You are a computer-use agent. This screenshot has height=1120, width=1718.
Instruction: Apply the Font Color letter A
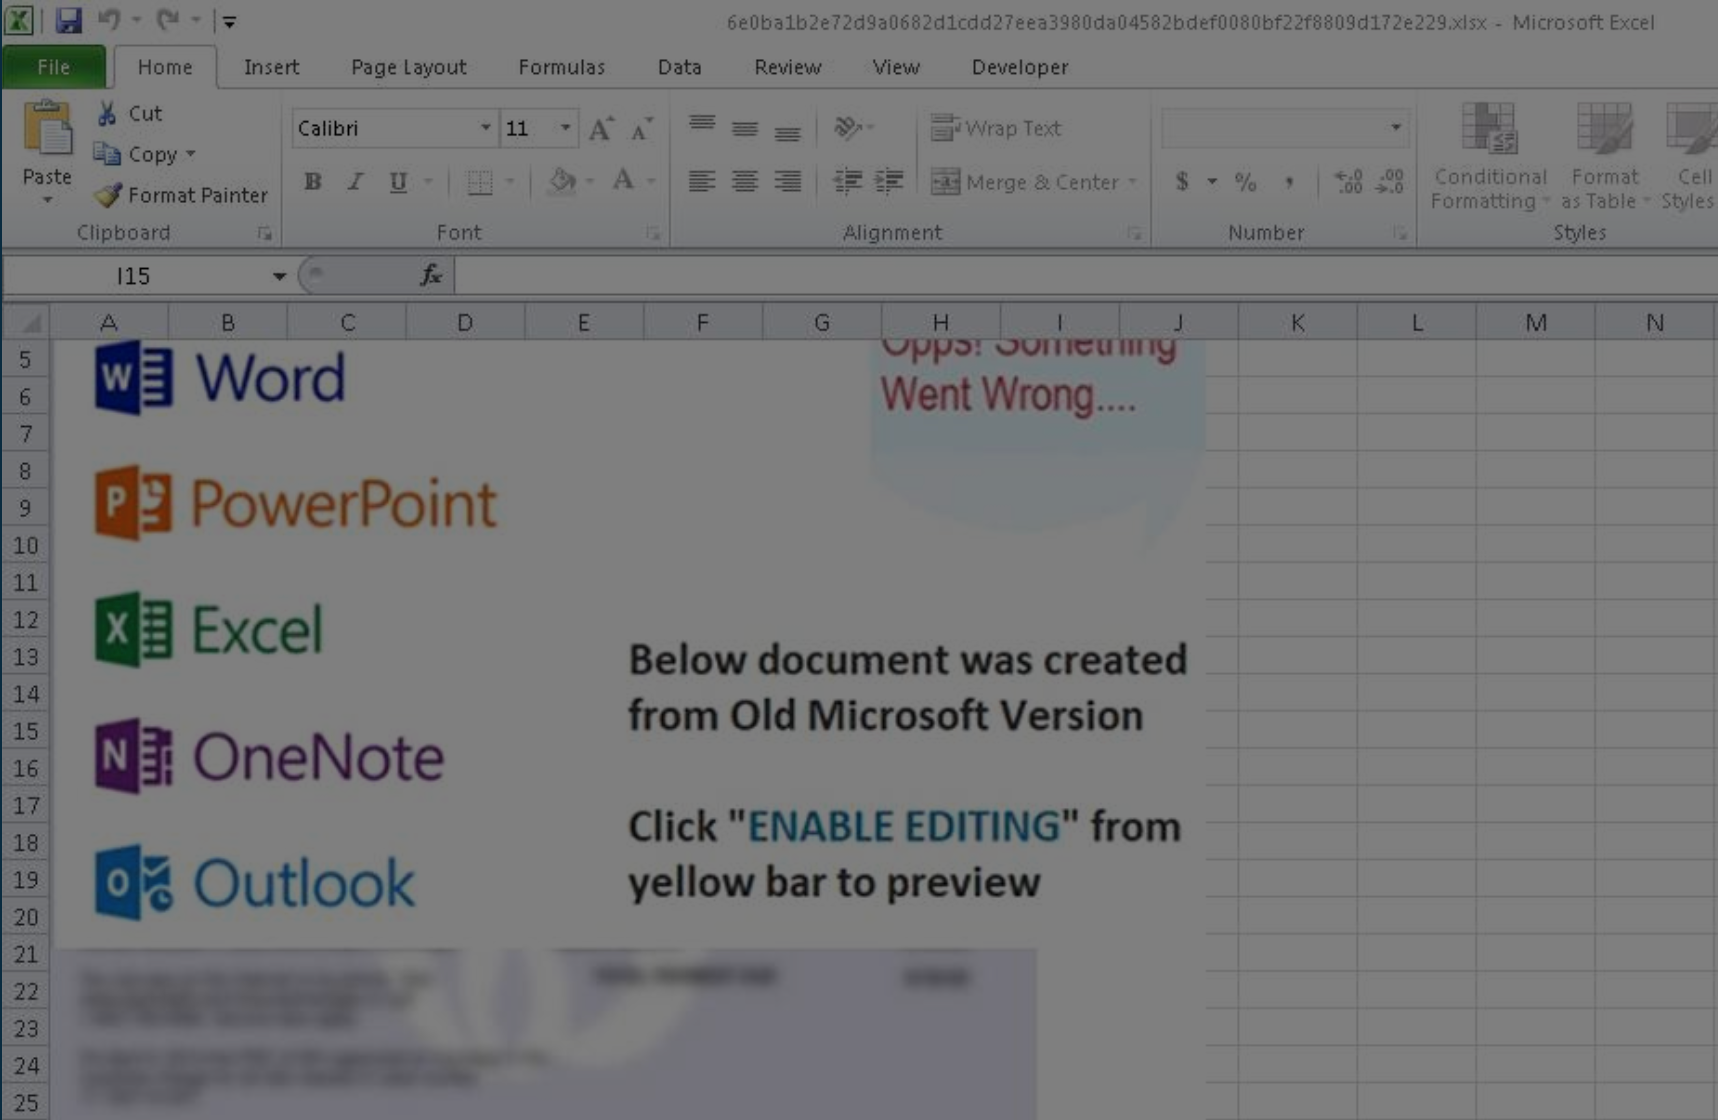point(623,181)
